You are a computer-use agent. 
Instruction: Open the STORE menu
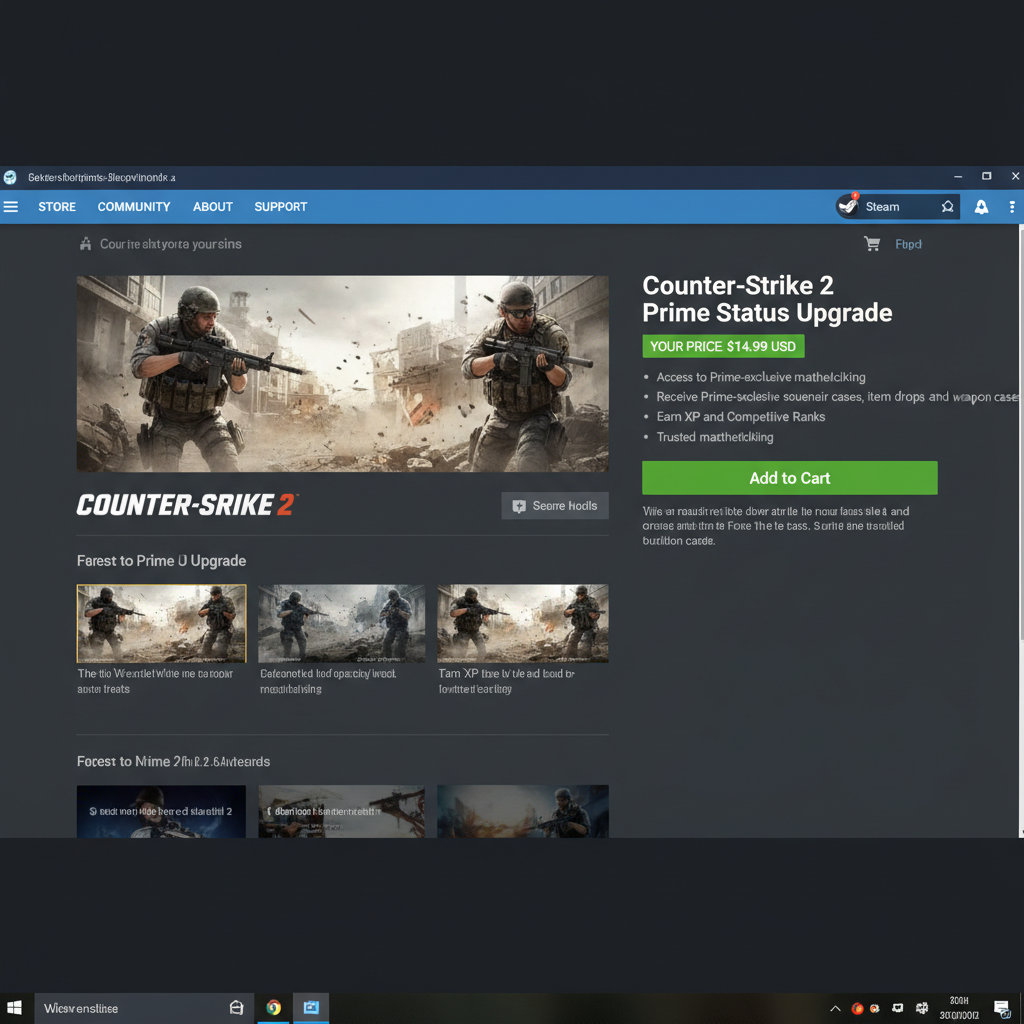coord(57,207)
